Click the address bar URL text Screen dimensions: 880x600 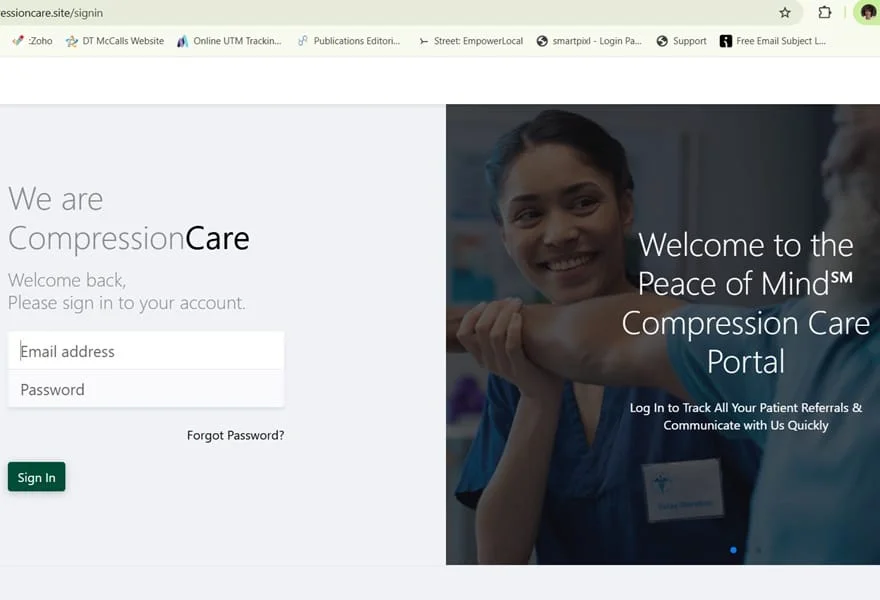[52, 12]
